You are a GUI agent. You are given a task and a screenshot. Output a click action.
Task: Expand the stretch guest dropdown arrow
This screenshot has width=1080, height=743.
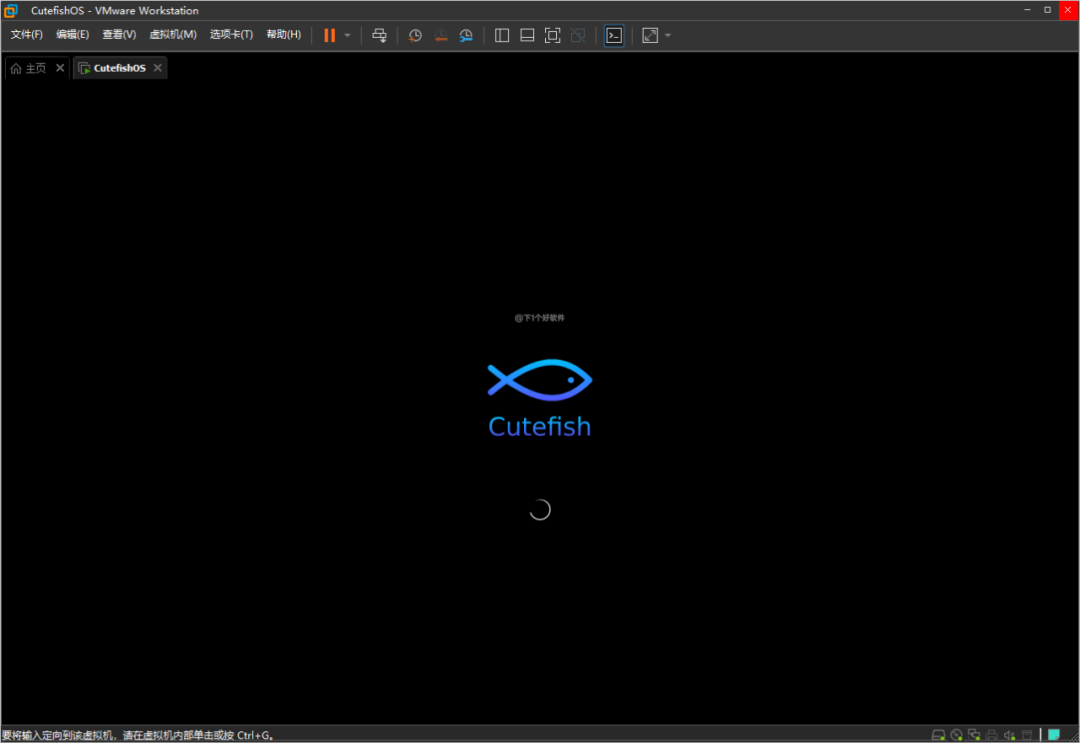pyautogui.click(x=668, y=35)
